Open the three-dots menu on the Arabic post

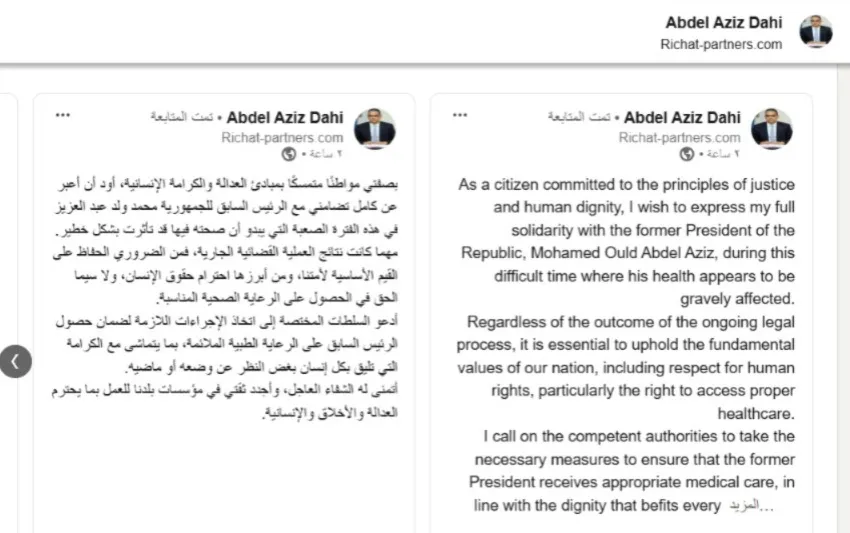coord(63,116)
